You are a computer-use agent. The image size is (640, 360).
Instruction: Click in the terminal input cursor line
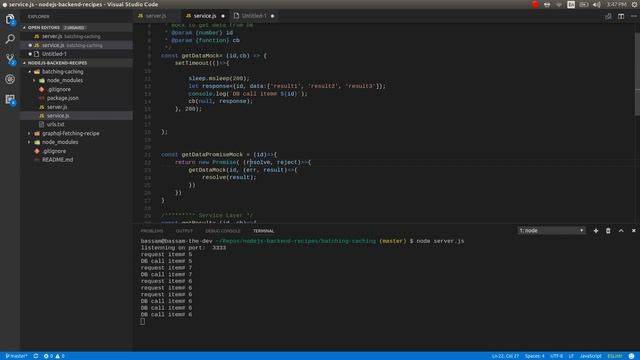tap(142, 322)
